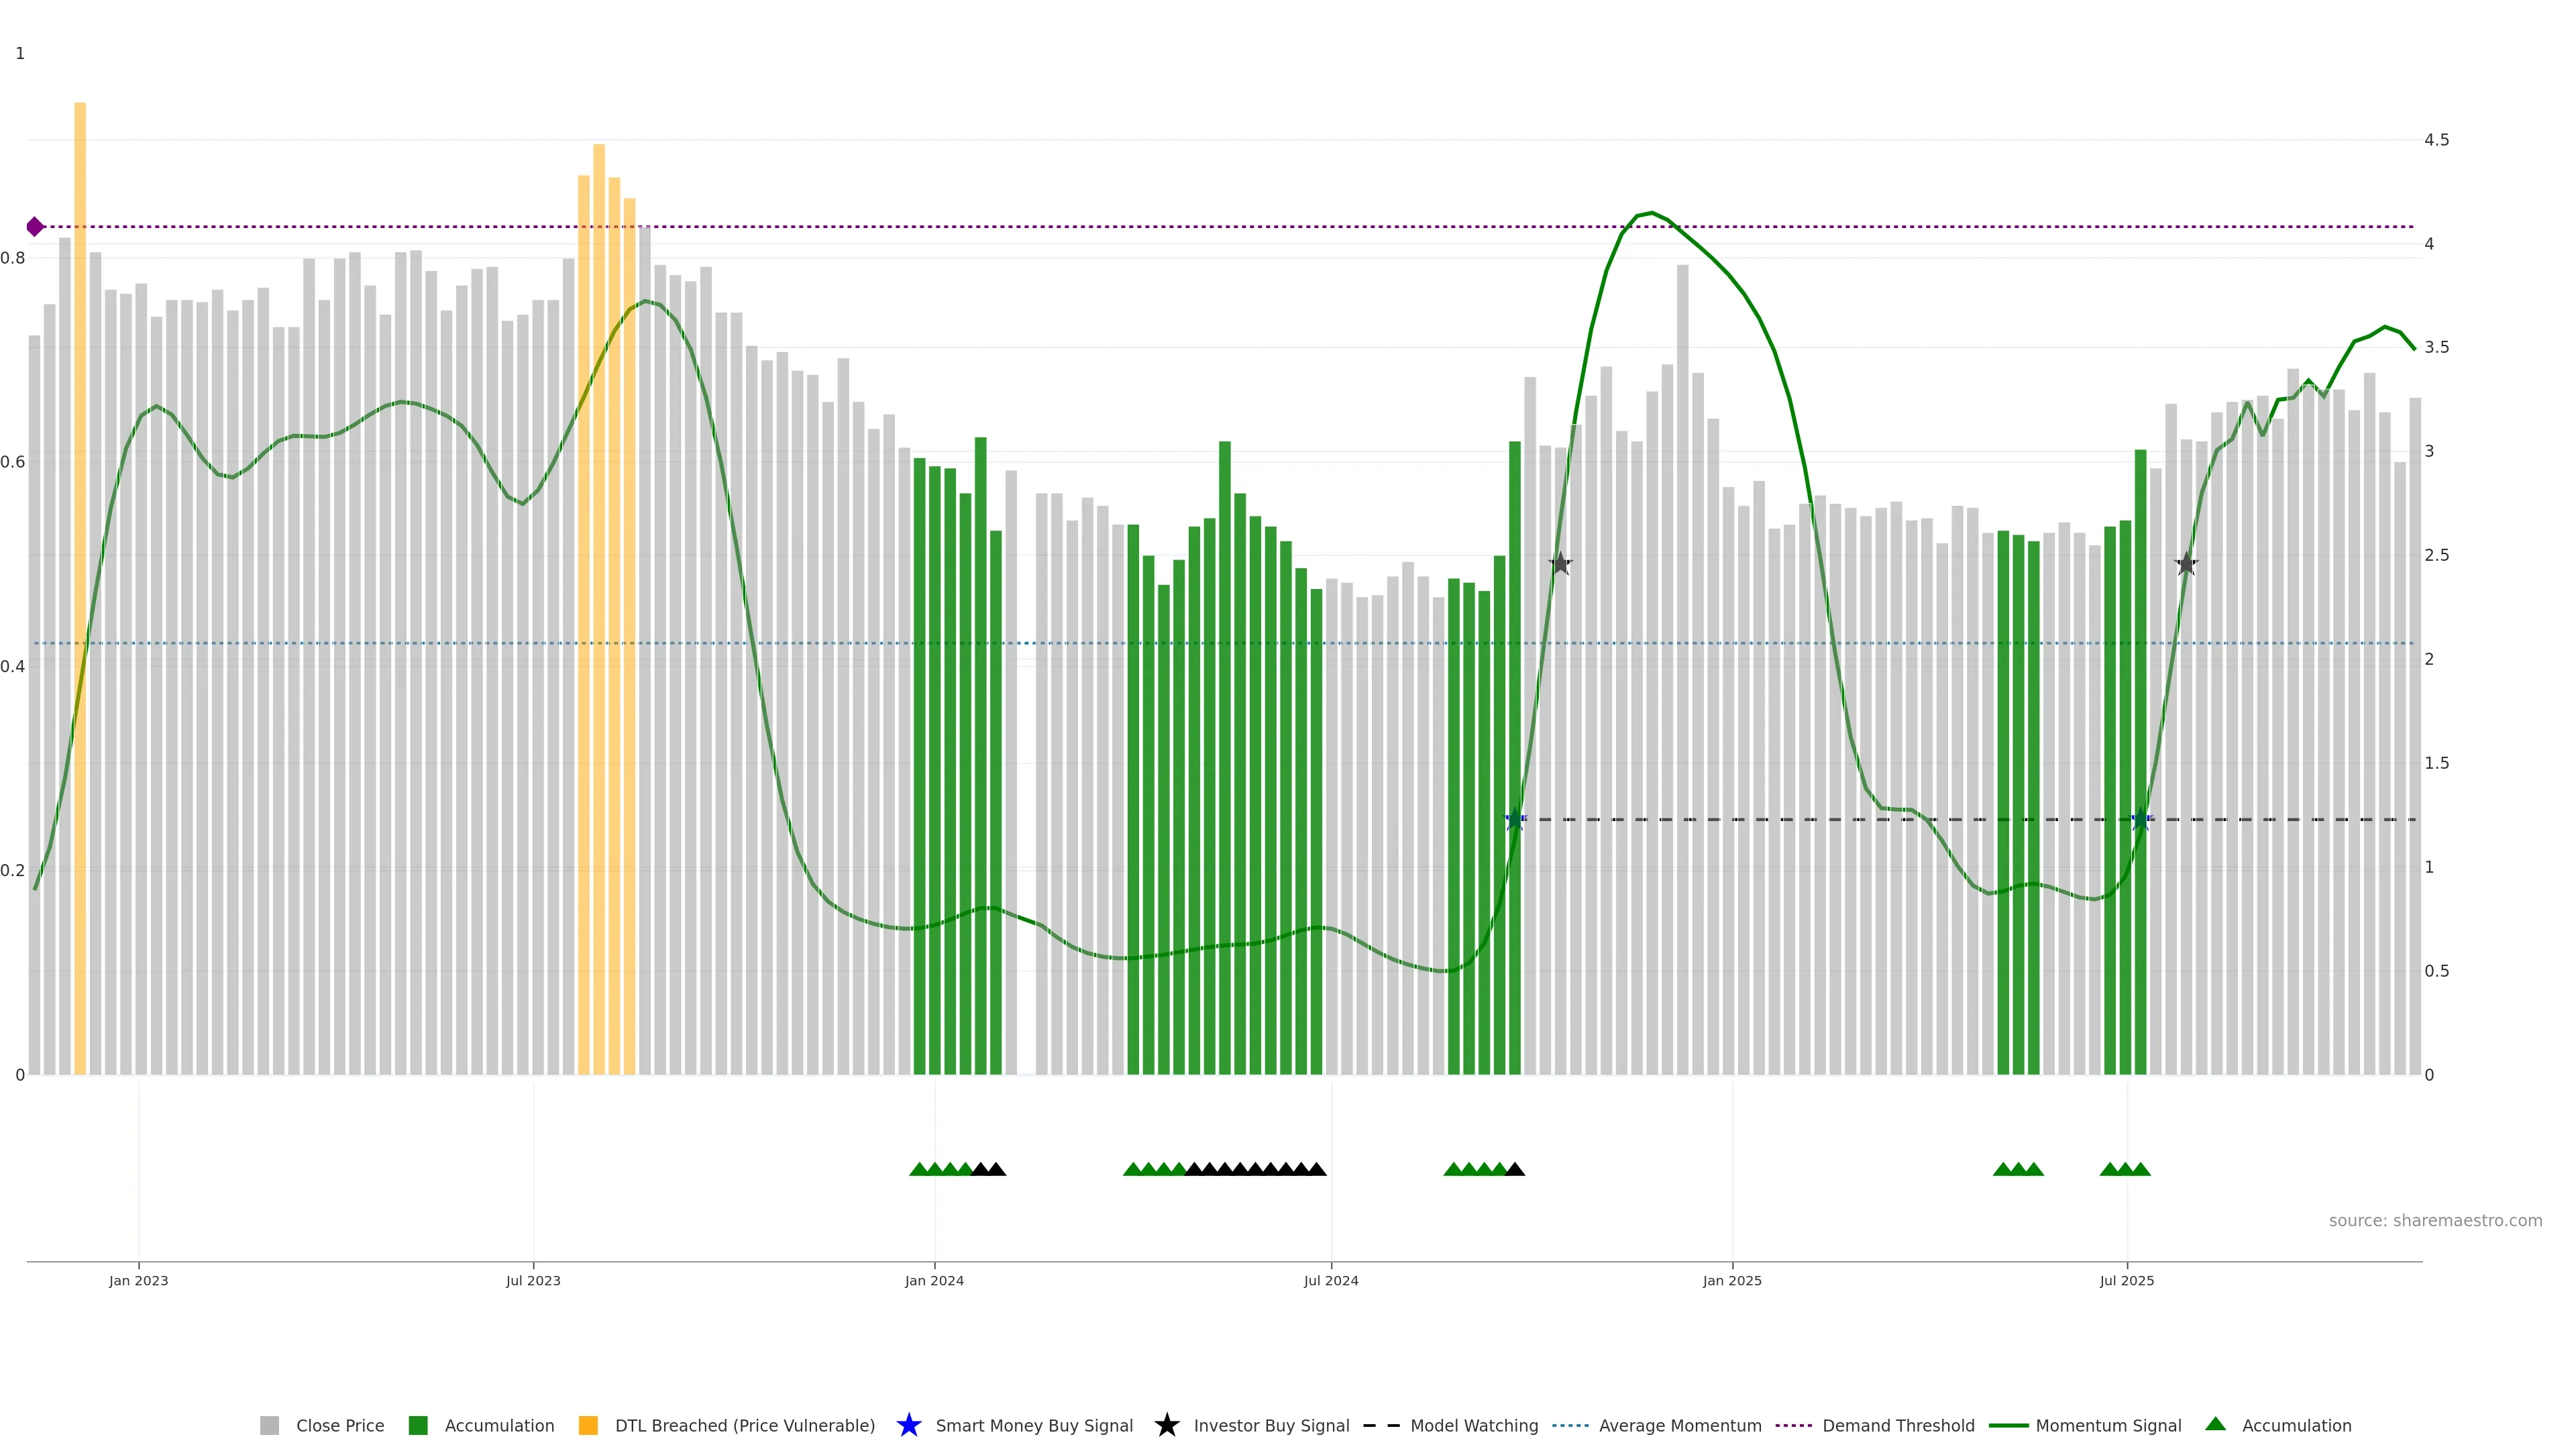The height and width of the screenshot is (1449, 2576).
Task: Click the blue star marker near September 2024
Action: 1515,820
